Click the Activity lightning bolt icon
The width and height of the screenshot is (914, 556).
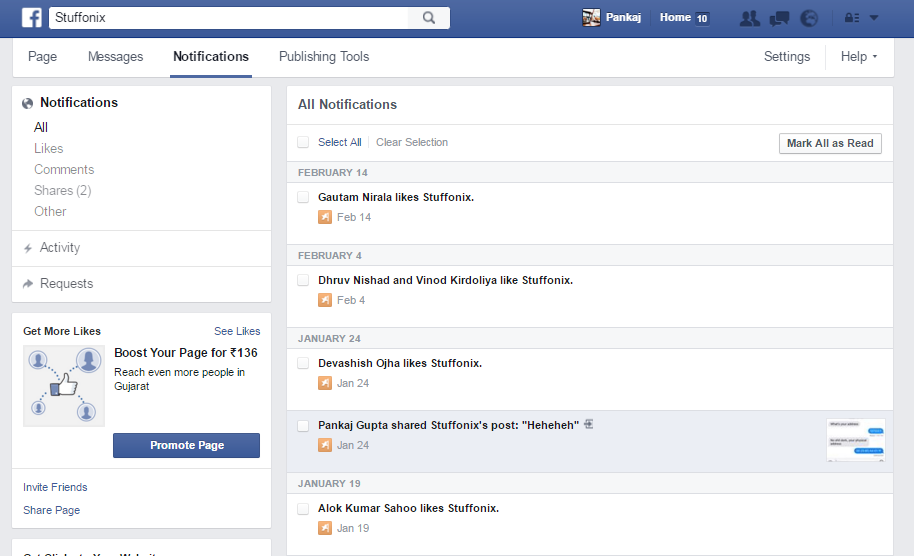click(27, 248)
